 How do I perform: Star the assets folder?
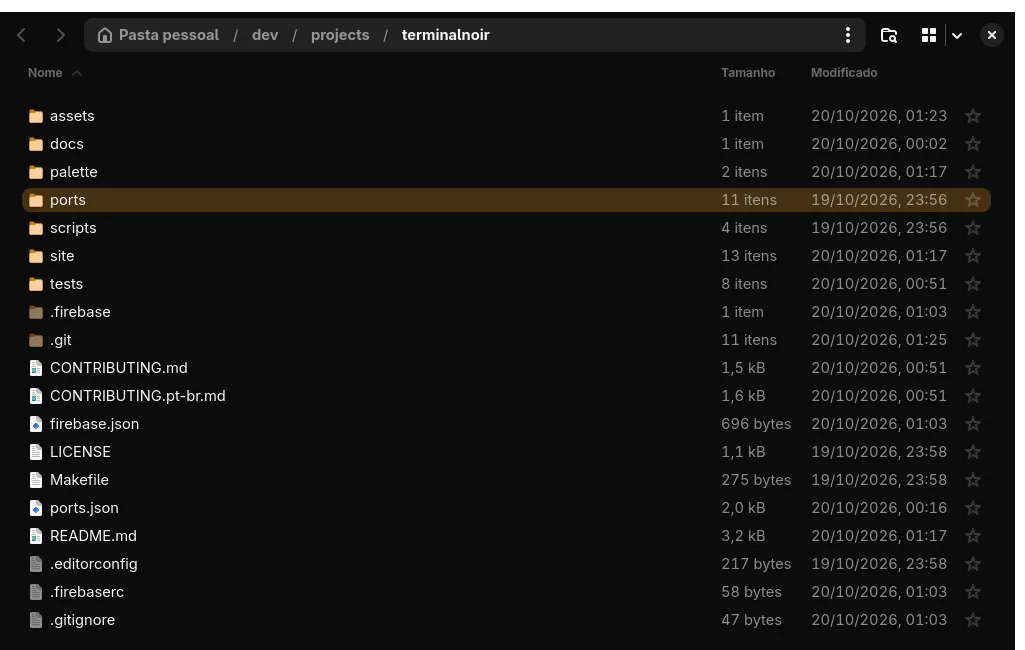click(x=973, y=116)
